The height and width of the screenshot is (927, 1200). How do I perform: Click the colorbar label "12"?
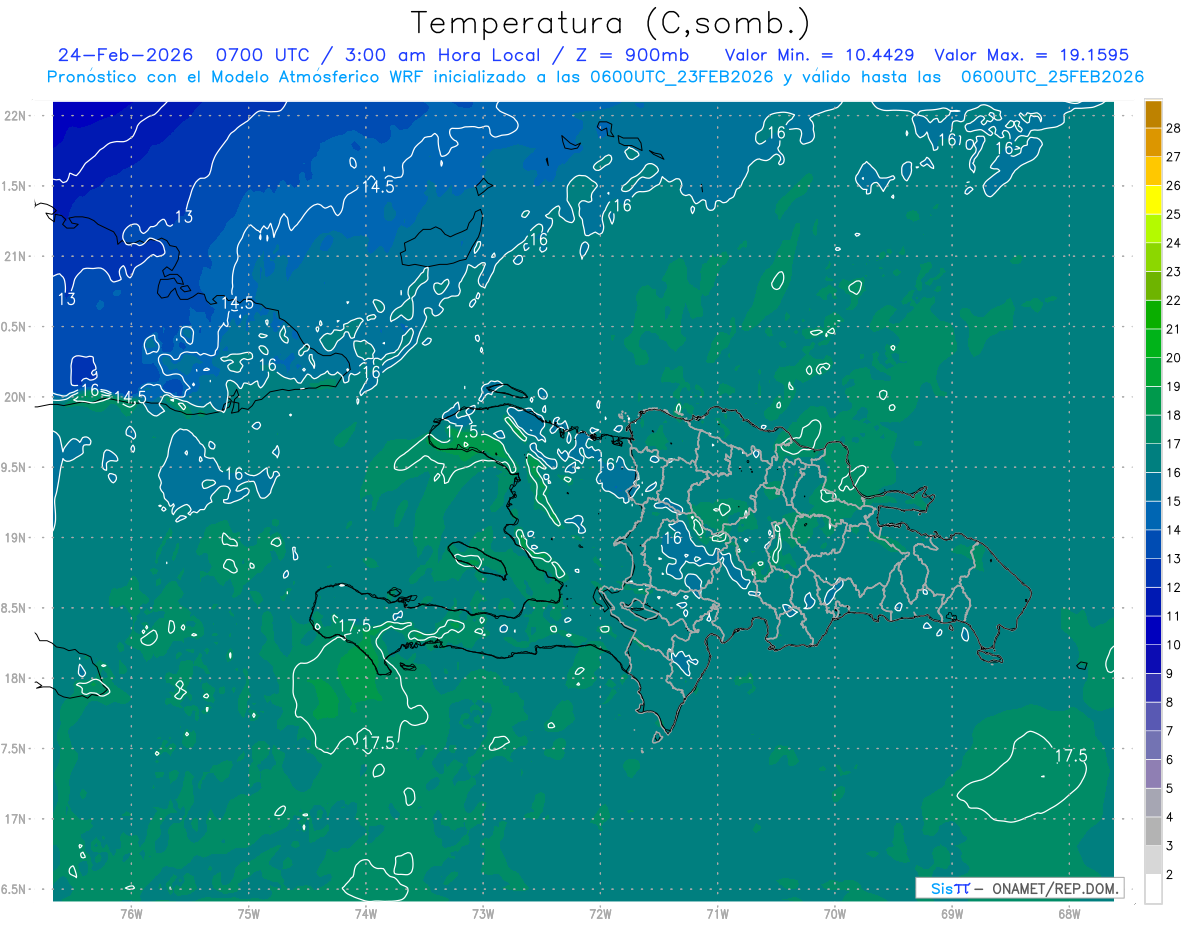coord(1173,588)
